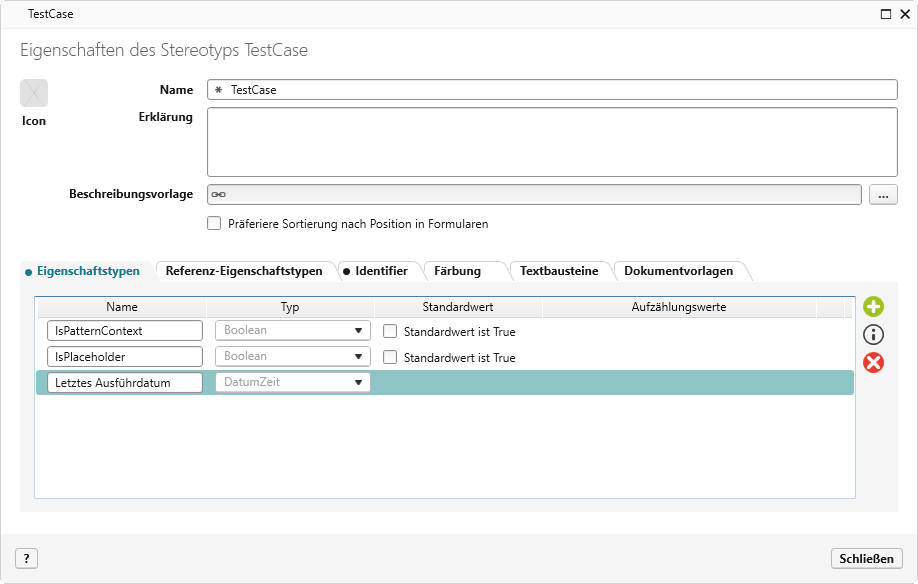
Task: Click the green add property icon
Action: click(873, 308)
